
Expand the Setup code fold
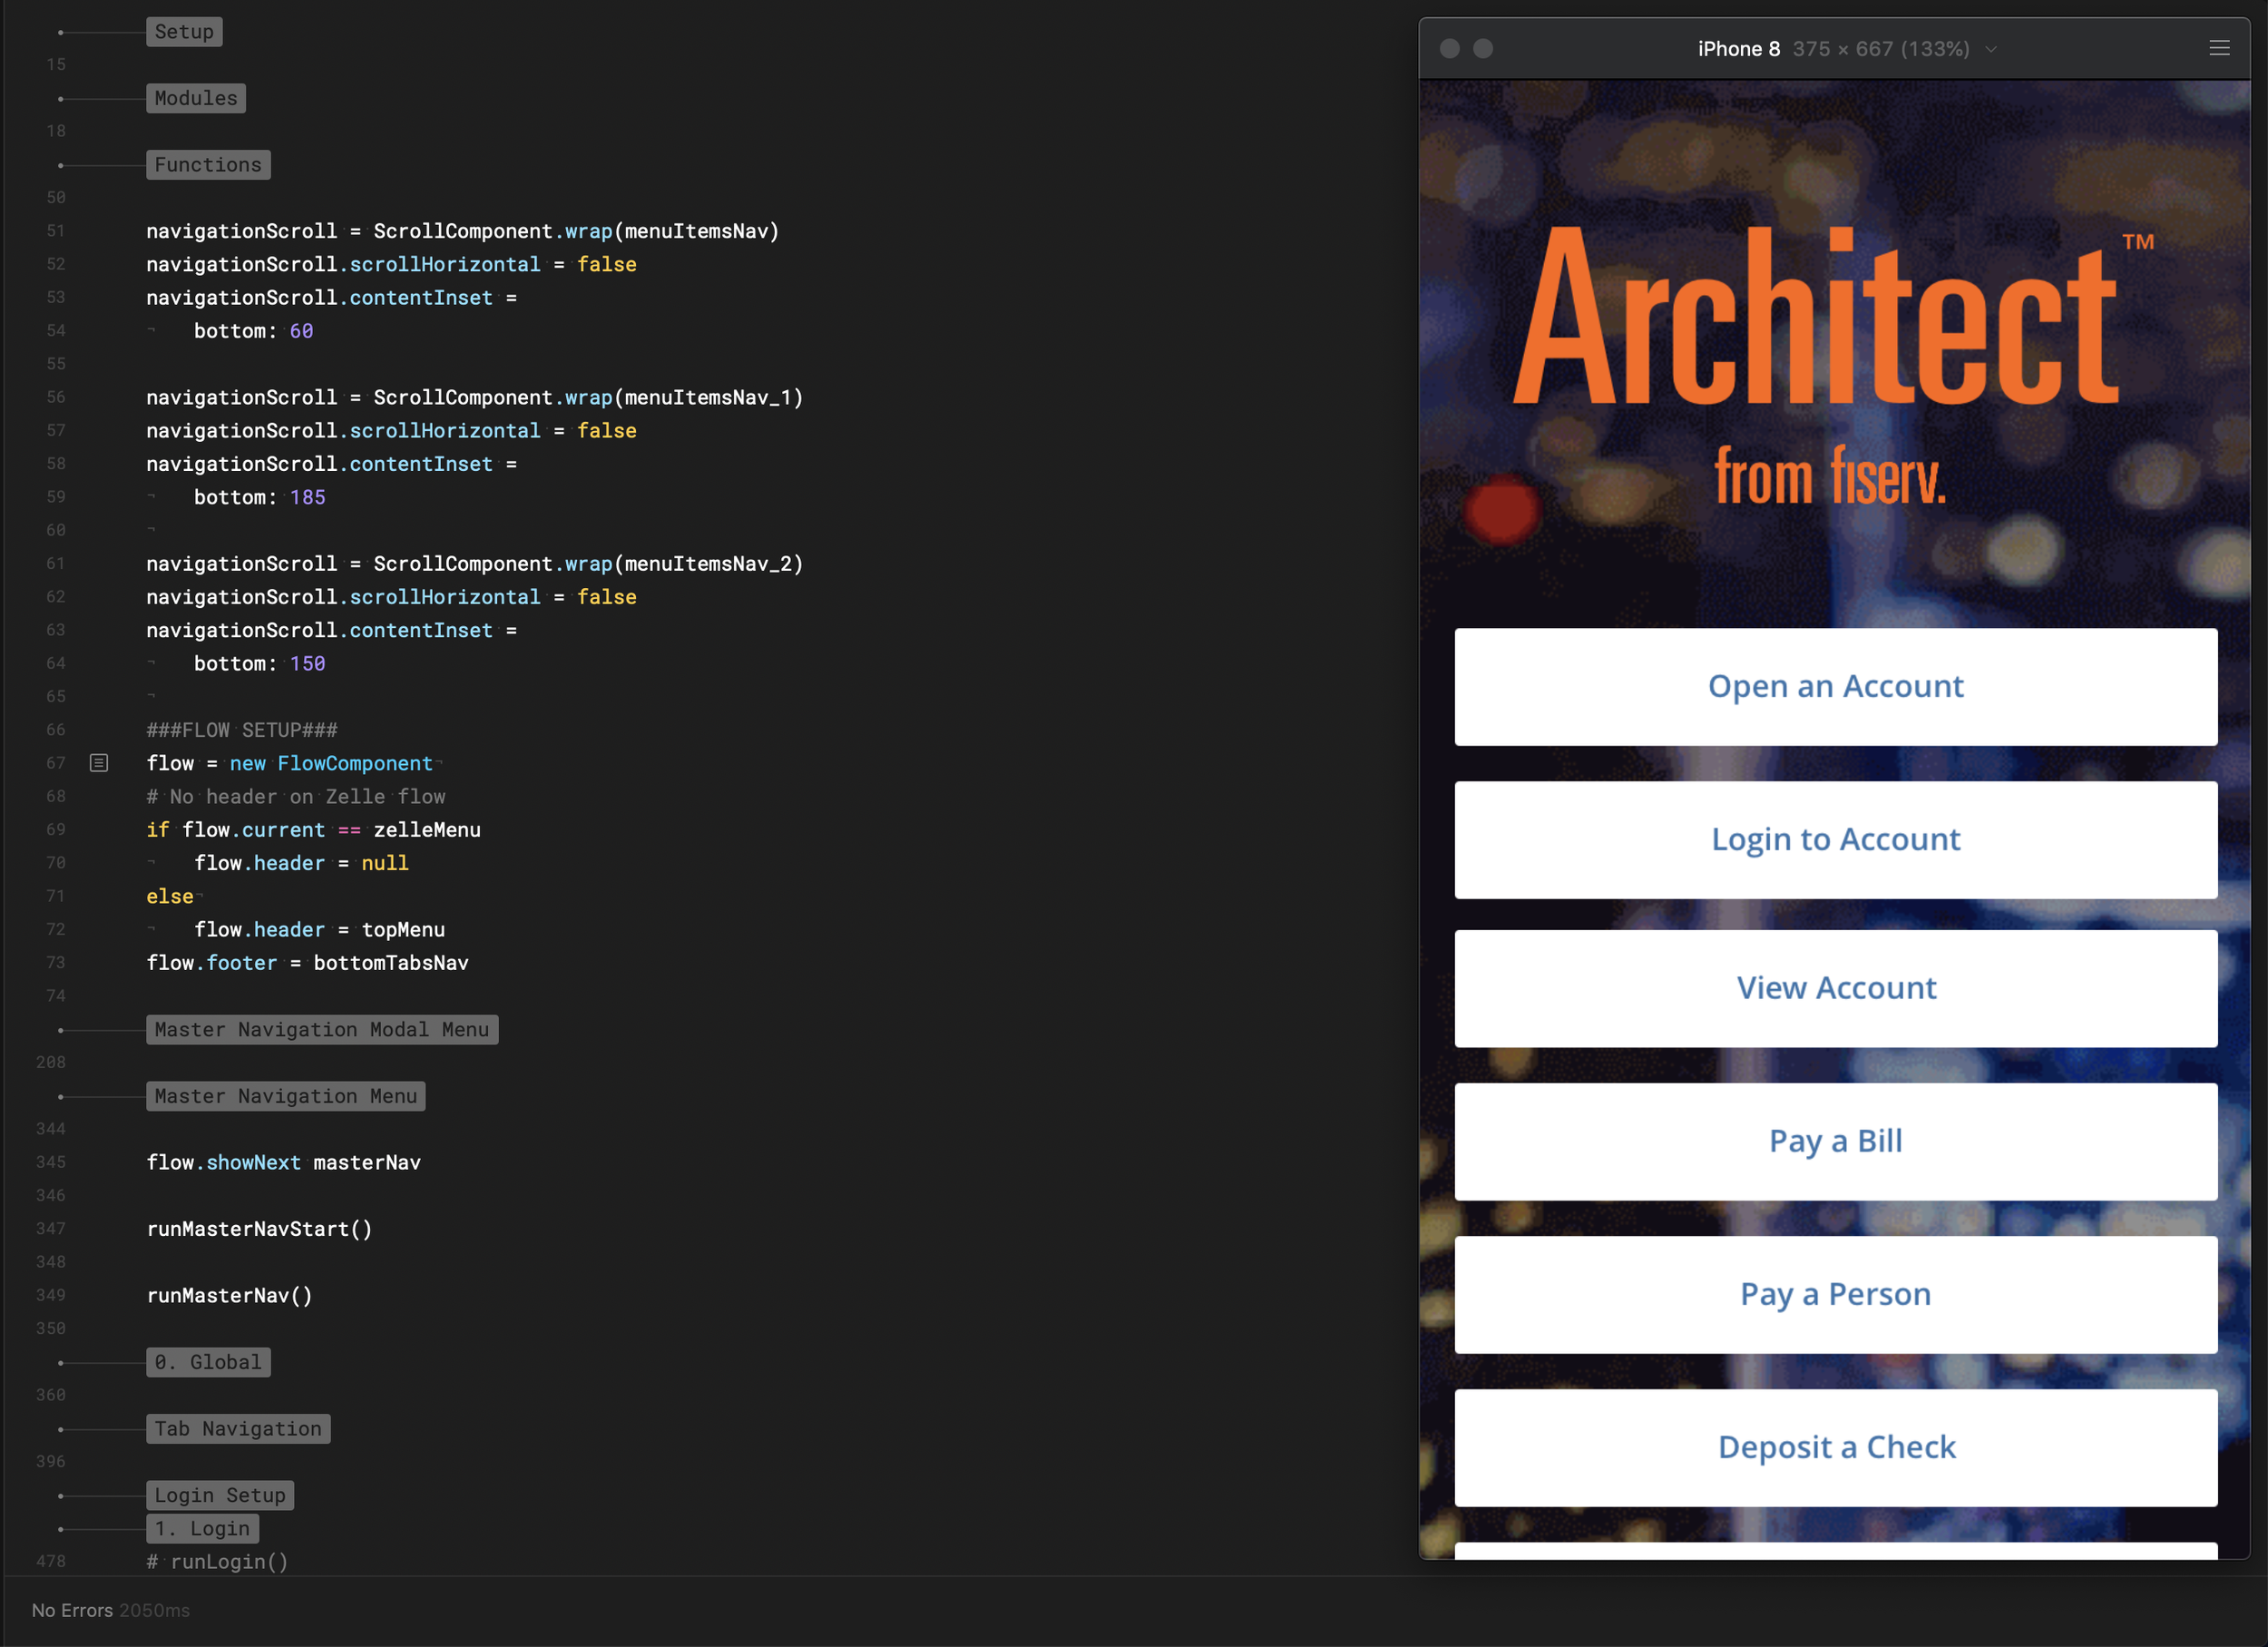tap(184, 32)
